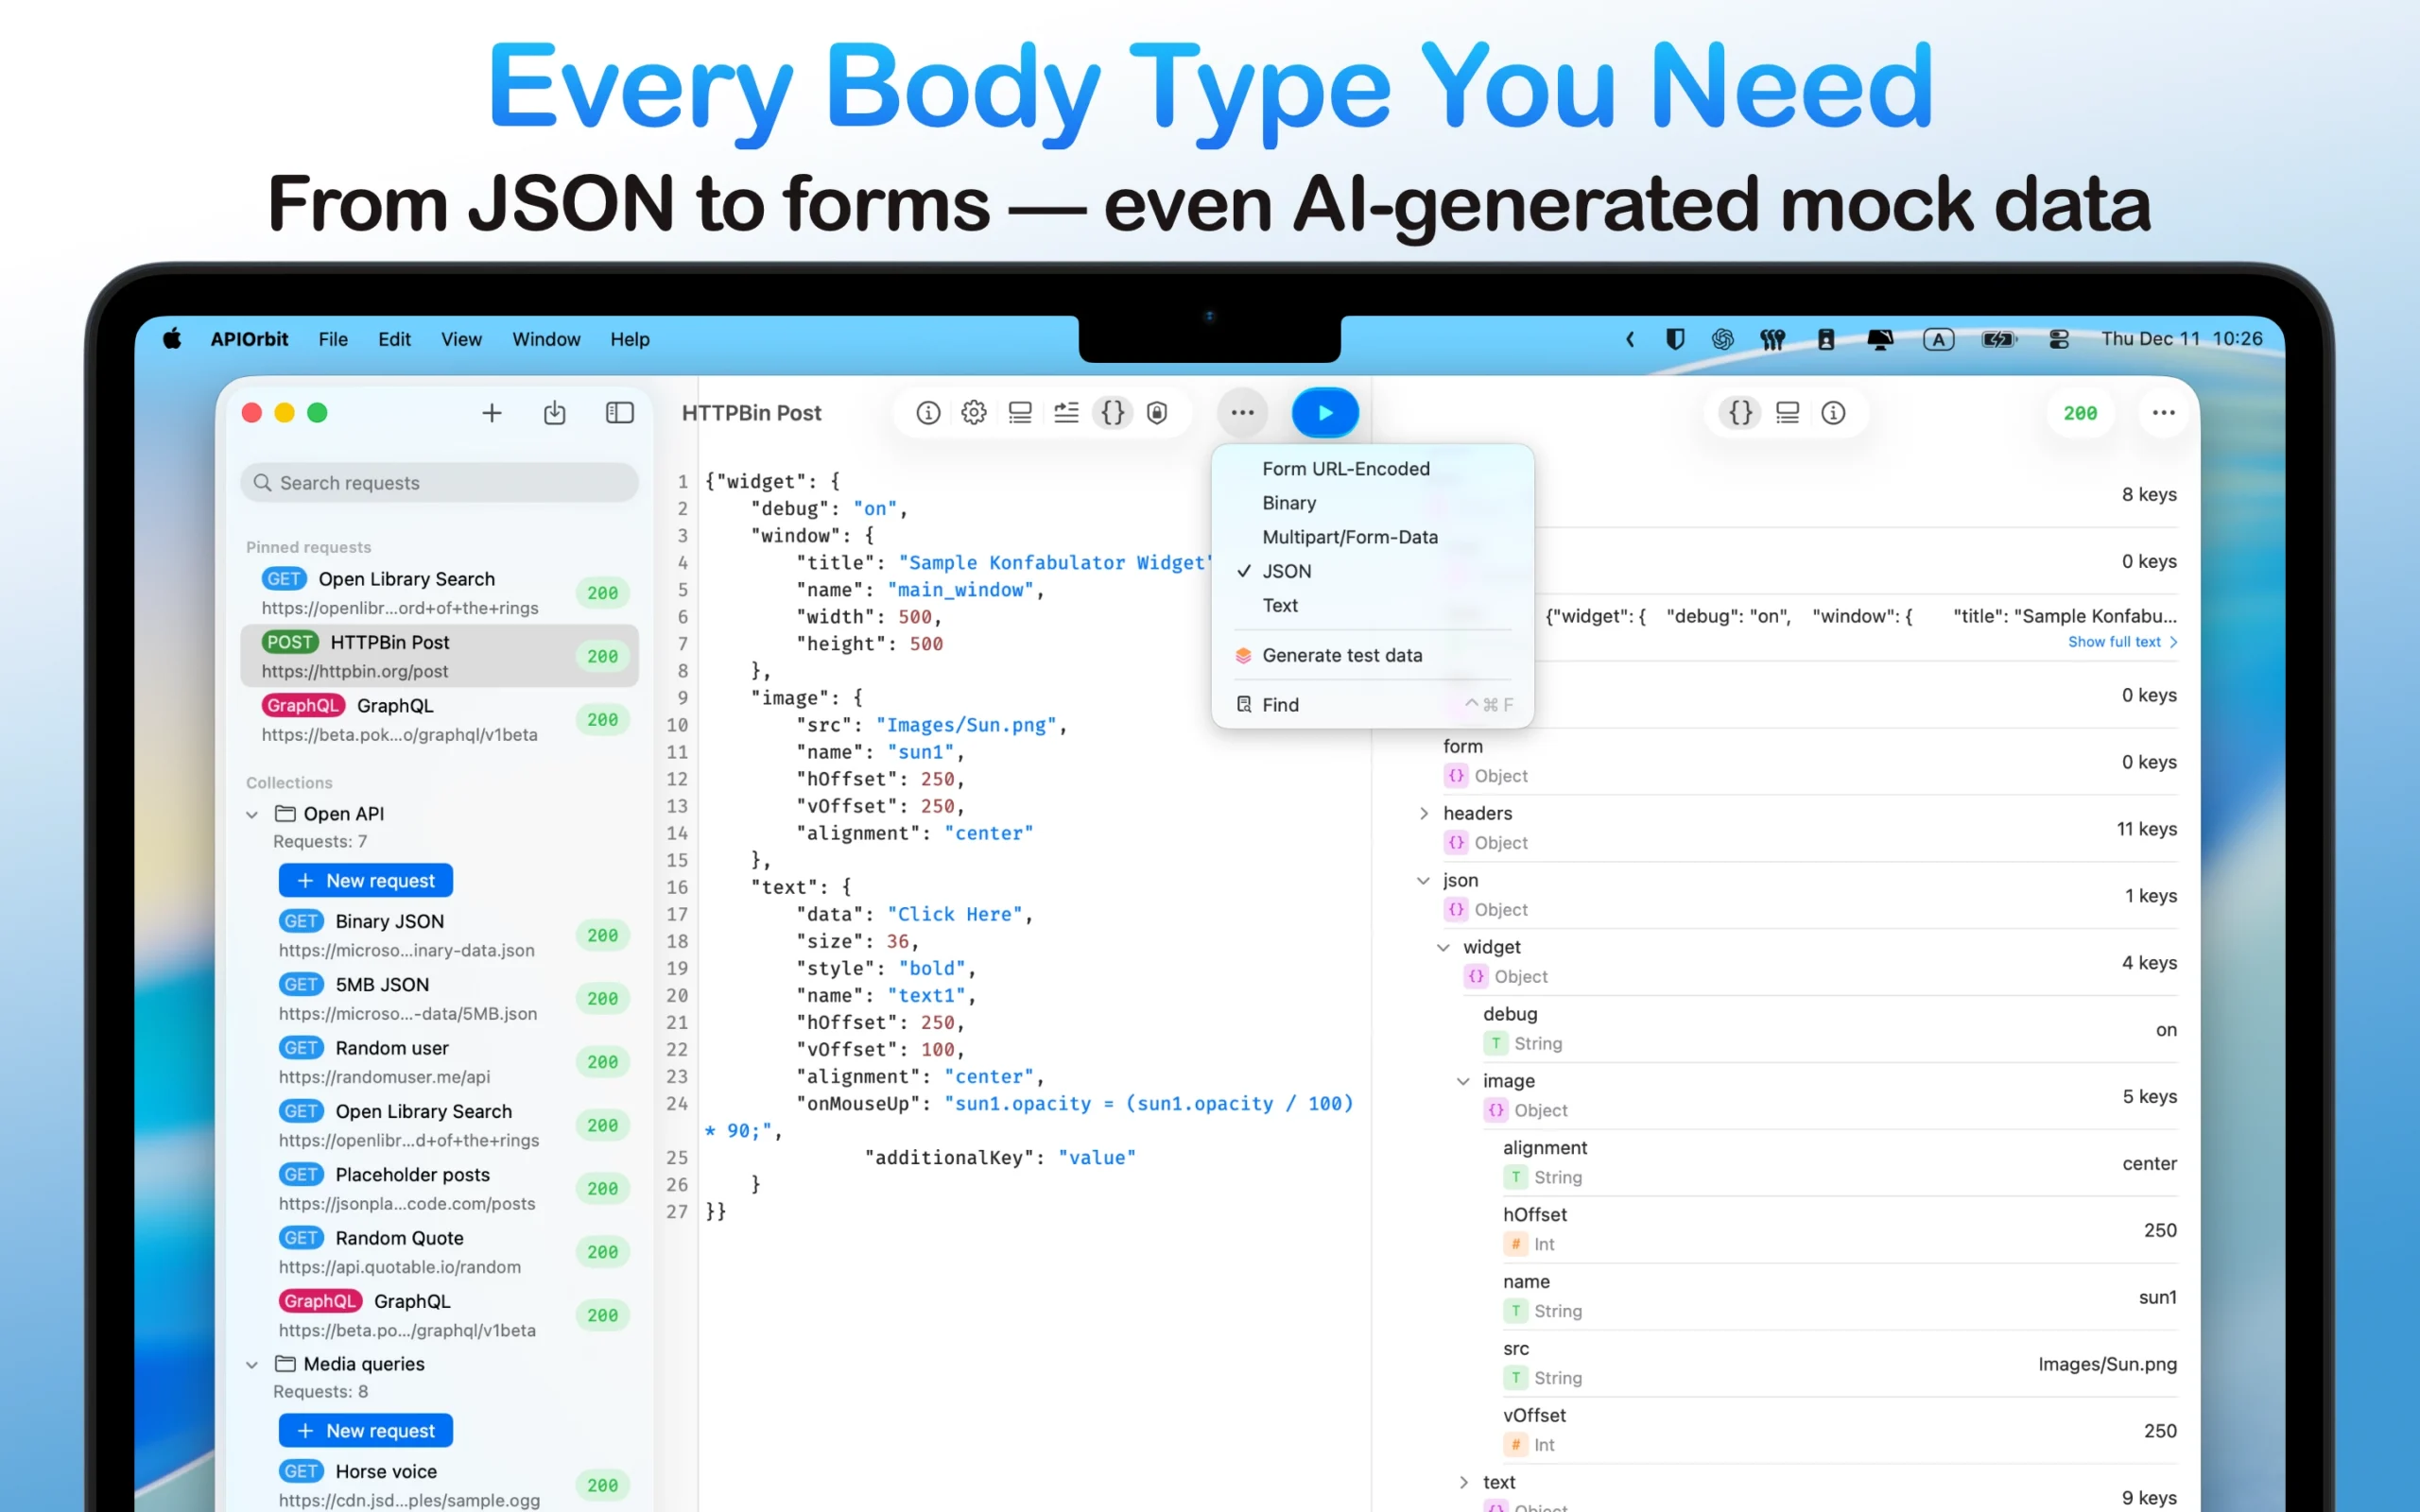
Task: Toggle the sidebar visibility icon
Action: pos(619,412)
